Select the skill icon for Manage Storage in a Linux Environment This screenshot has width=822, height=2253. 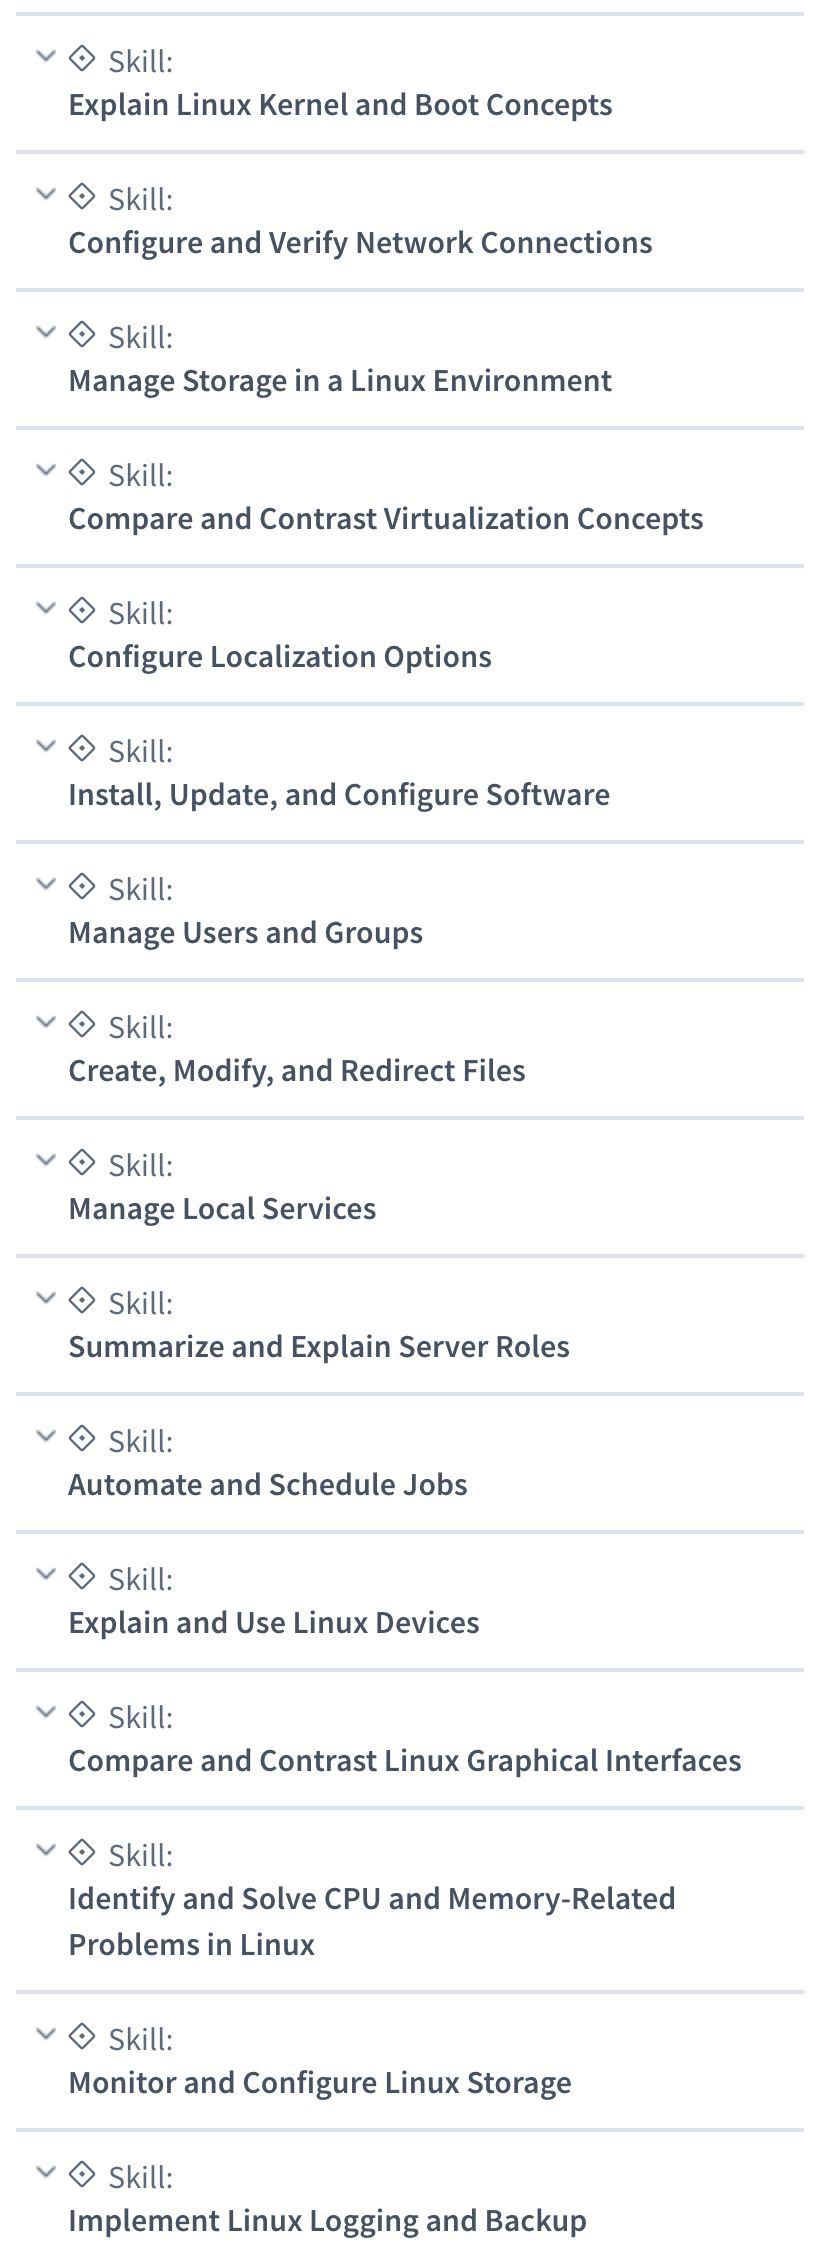click(82, 334)
